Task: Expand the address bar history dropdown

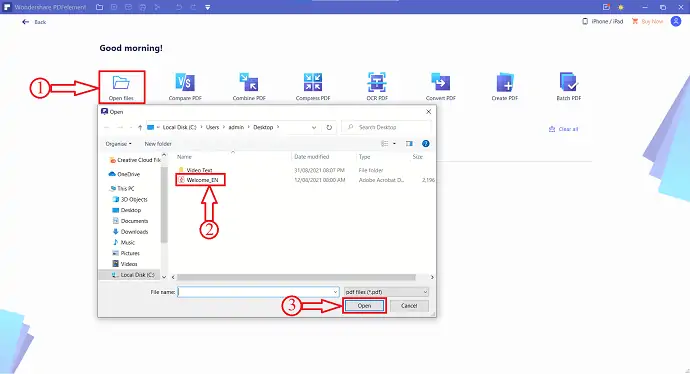Action: point(314,127)
